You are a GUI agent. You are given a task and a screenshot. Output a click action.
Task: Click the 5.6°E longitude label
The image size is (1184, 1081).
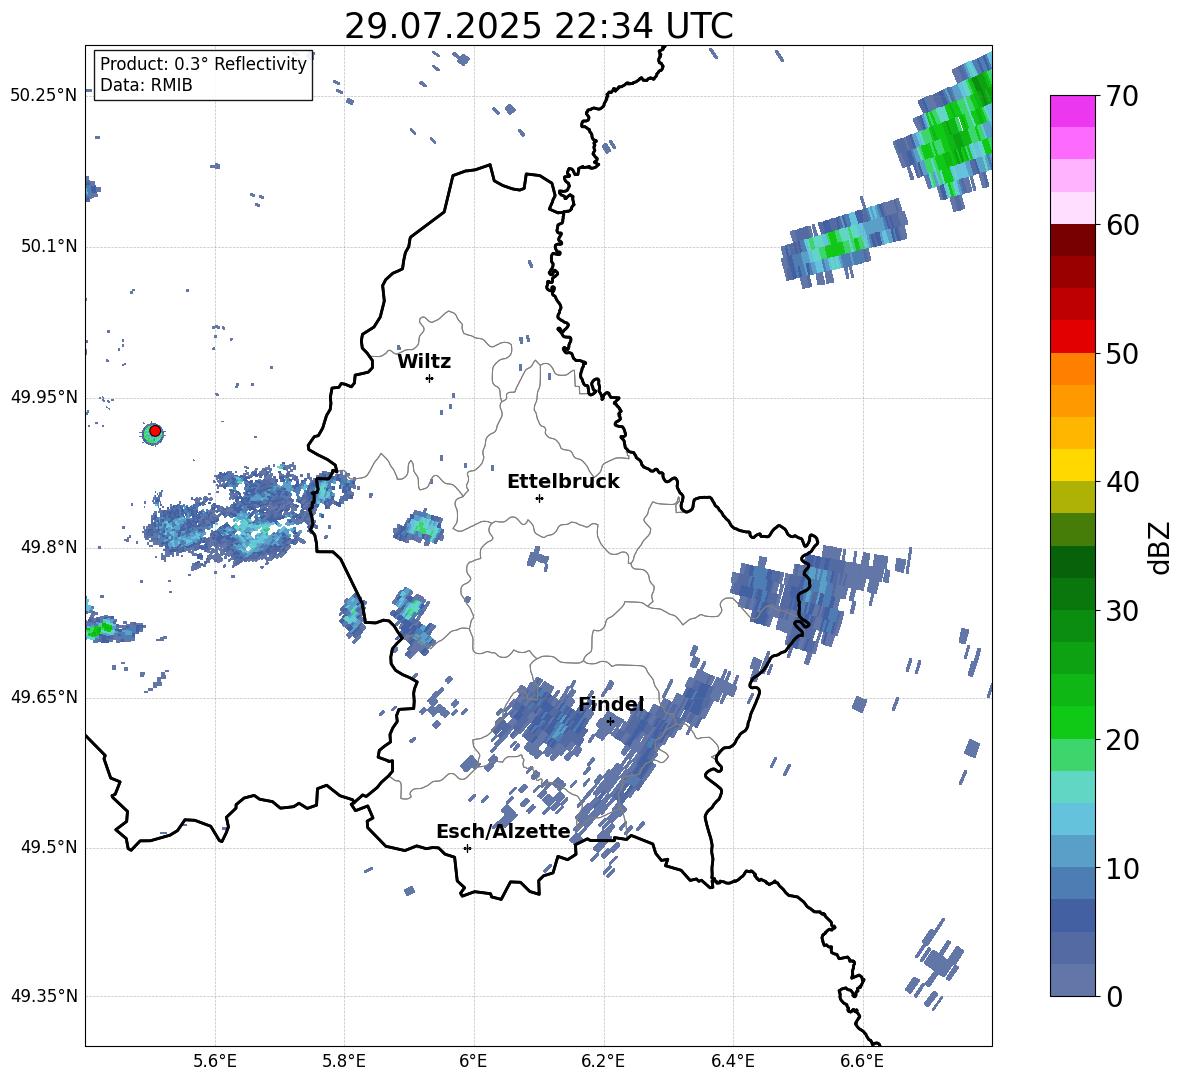tap(215, 1061)
